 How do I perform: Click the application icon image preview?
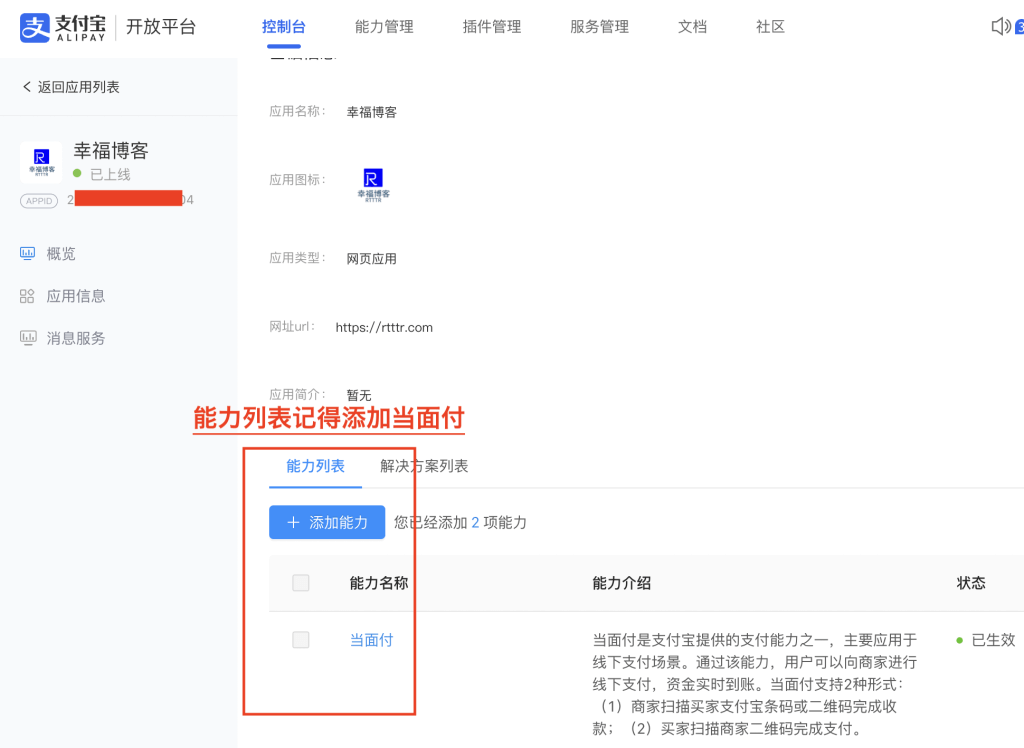click(373, 184)
